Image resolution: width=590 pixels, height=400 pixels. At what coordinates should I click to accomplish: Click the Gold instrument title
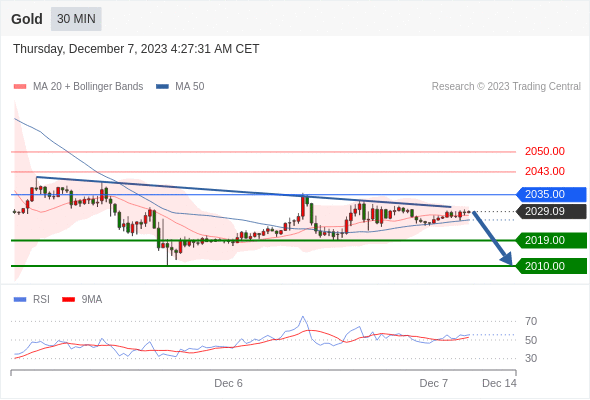27,19
